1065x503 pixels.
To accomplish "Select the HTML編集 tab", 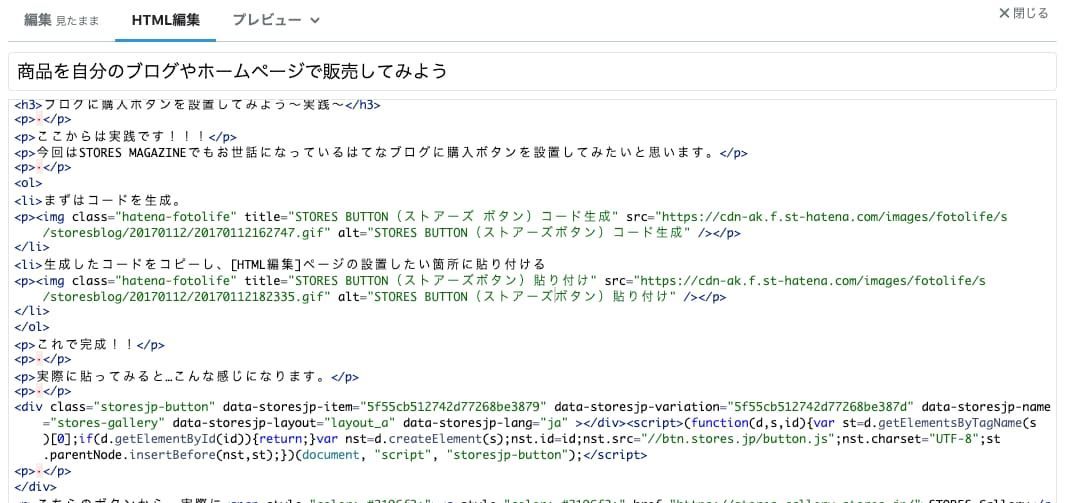I will coord(166,20).
